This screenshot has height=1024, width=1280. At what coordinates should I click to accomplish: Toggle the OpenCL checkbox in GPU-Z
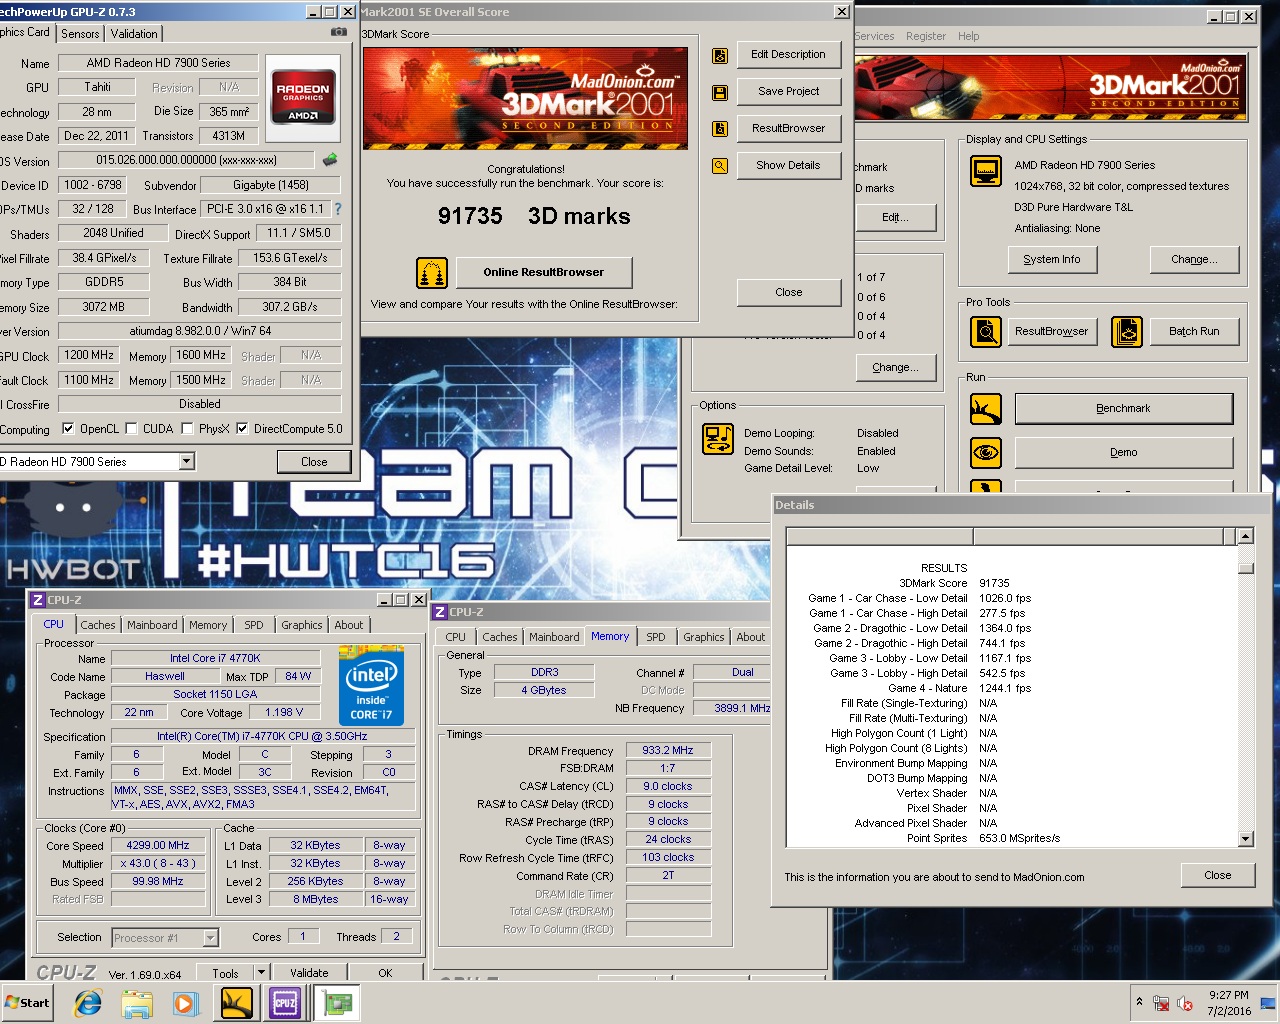[68, 429]
